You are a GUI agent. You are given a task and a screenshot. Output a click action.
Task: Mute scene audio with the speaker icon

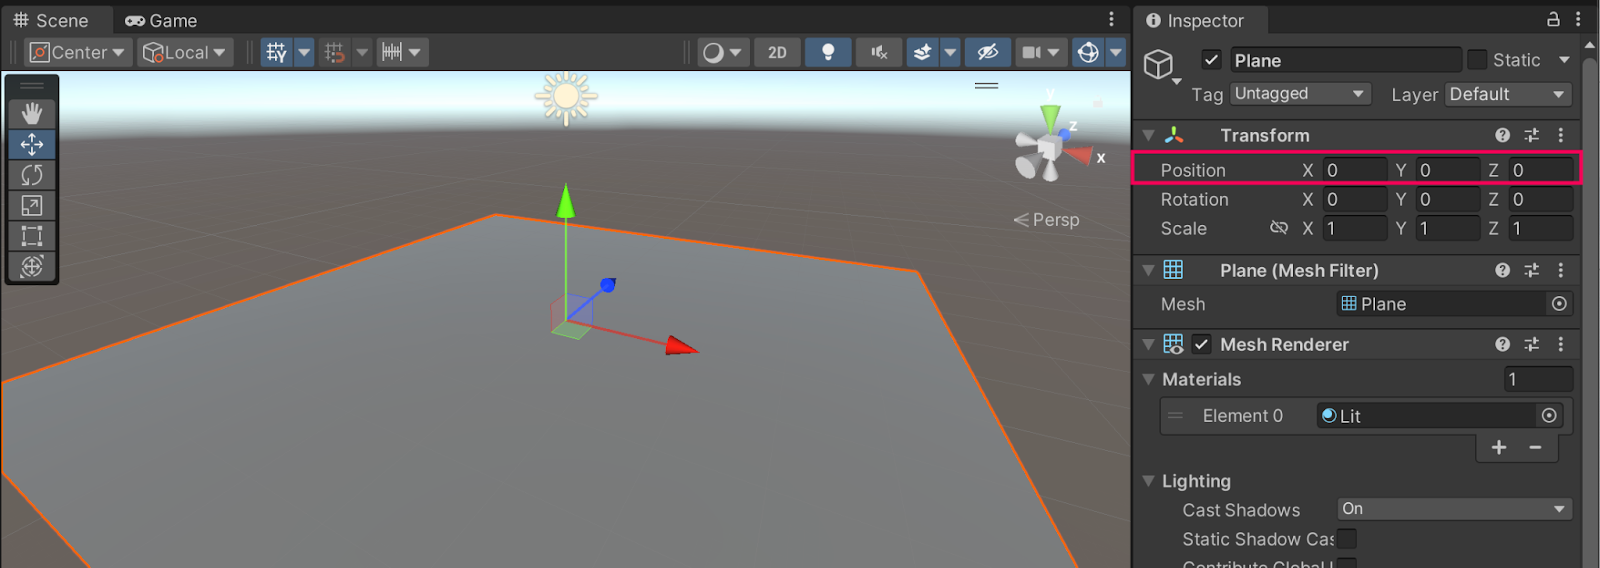[879, 52]
